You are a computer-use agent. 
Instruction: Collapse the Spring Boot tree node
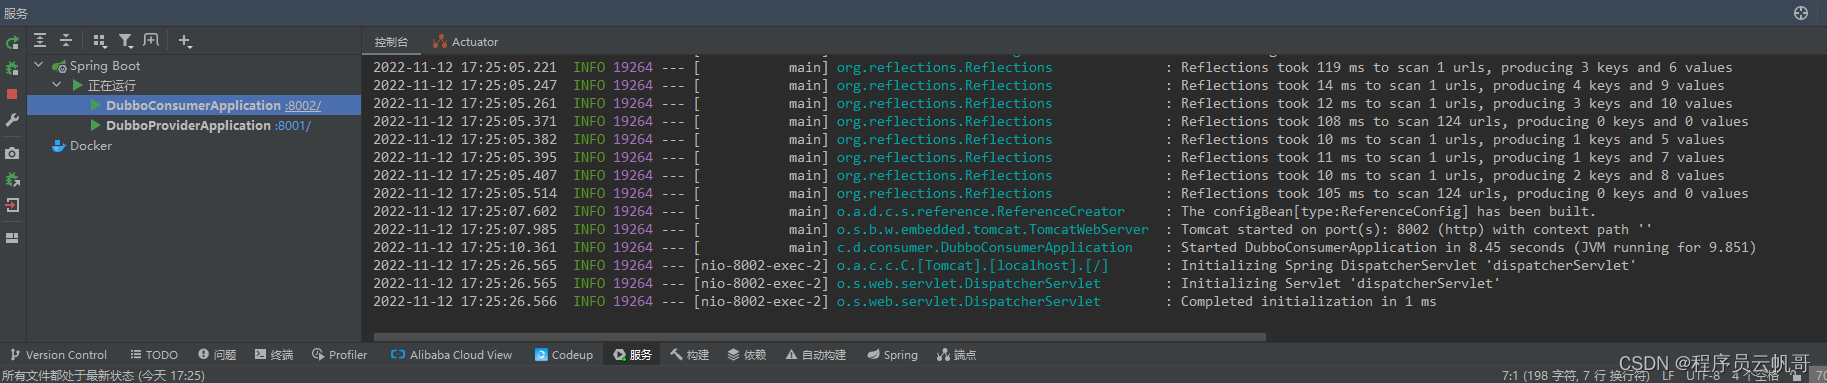pyautogui.click(x=39, y=65)
